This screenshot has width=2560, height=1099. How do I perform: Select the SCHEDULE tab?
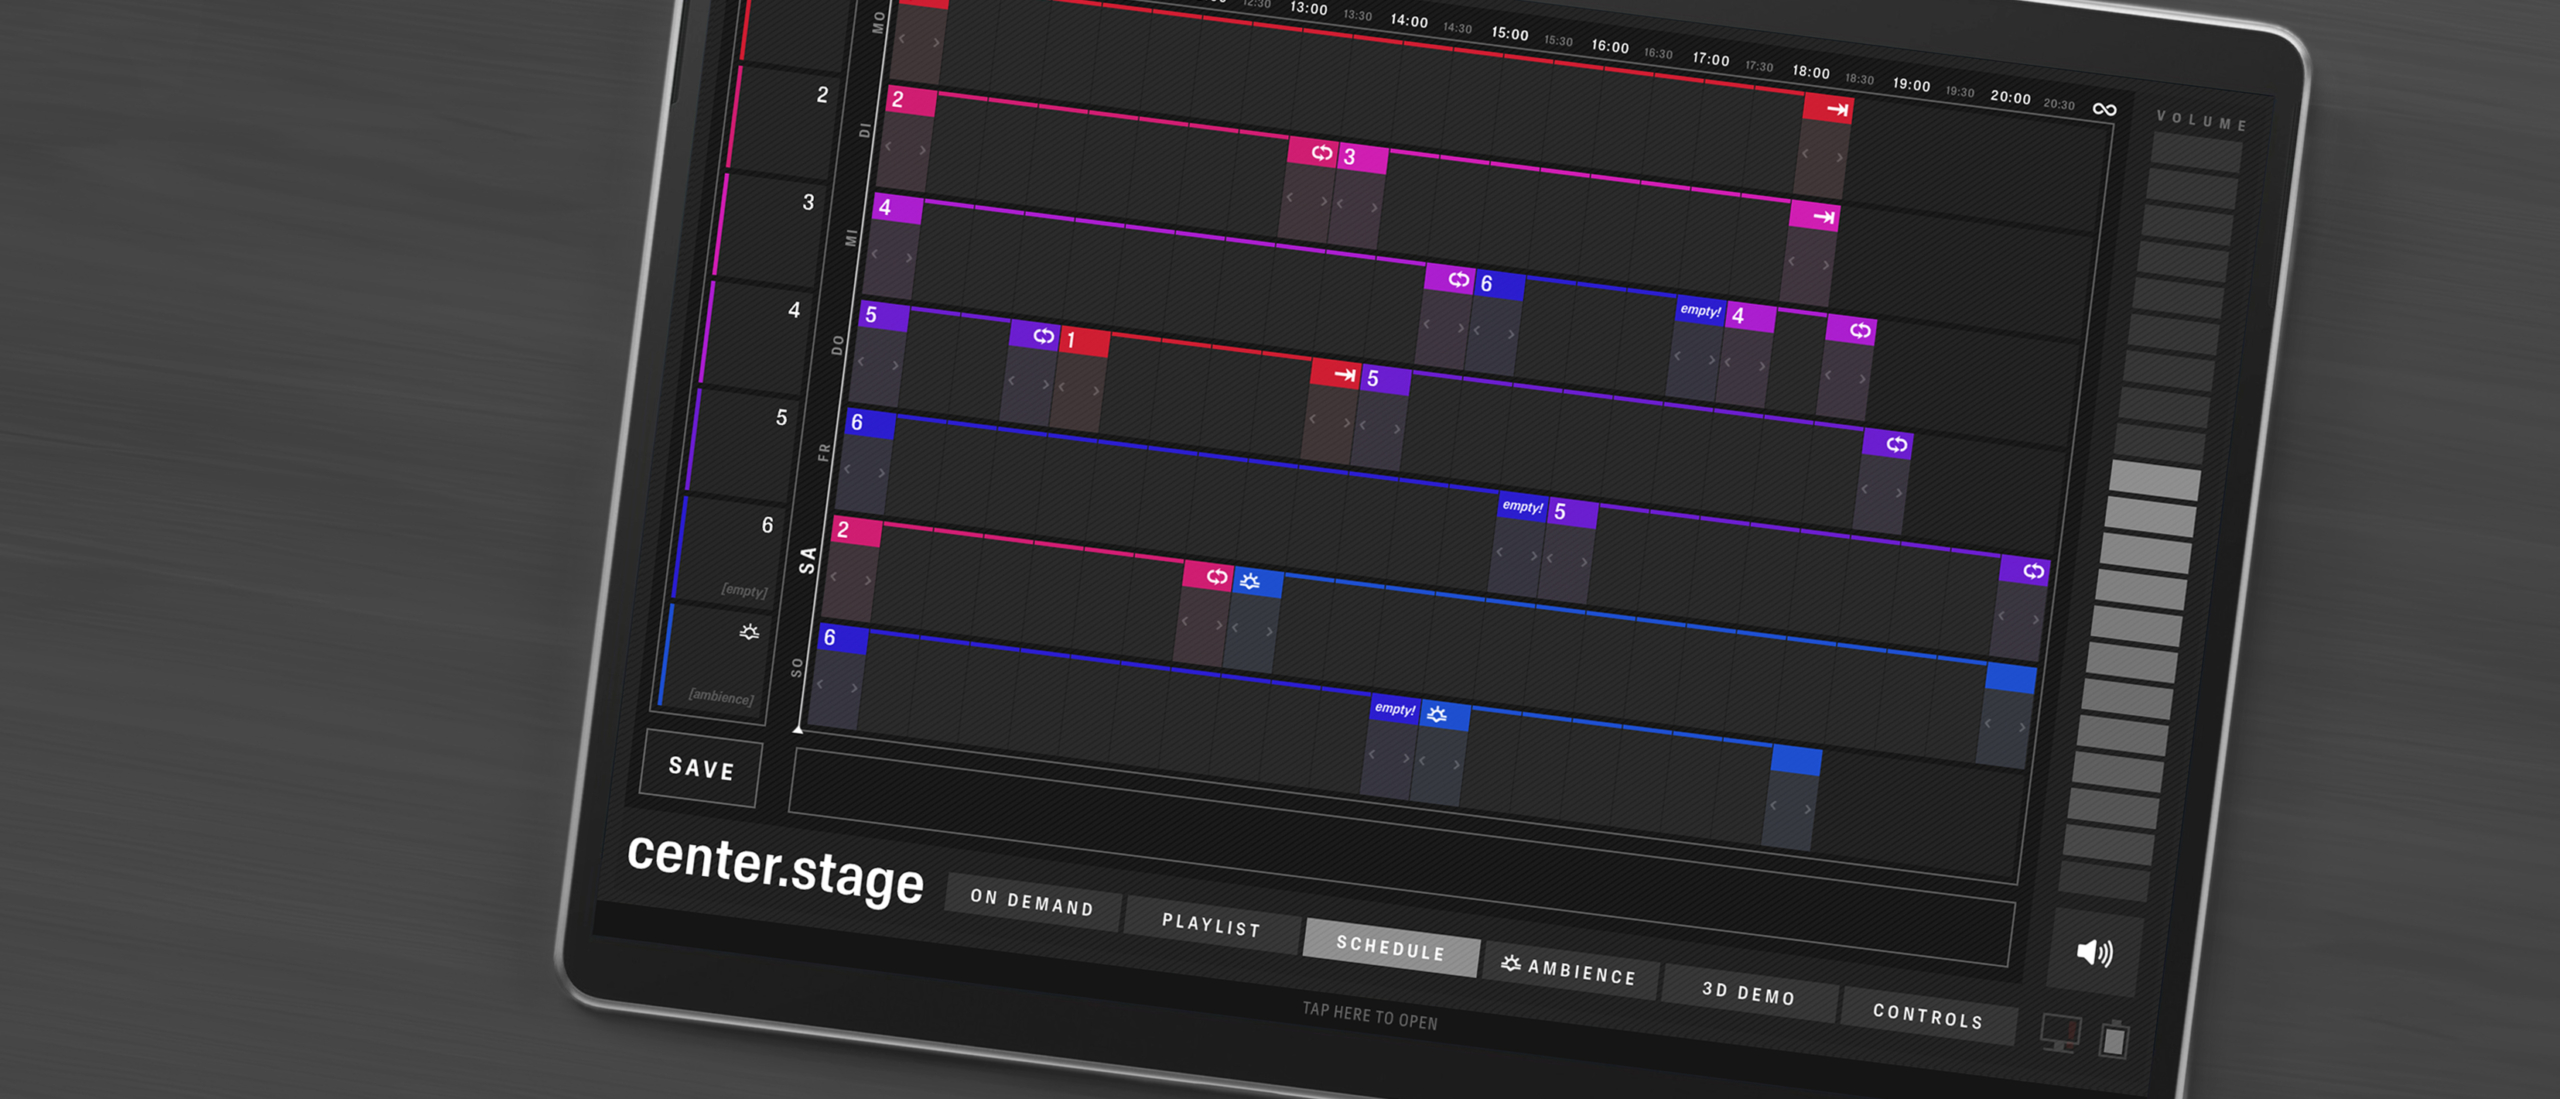[x=1391, y=948]
